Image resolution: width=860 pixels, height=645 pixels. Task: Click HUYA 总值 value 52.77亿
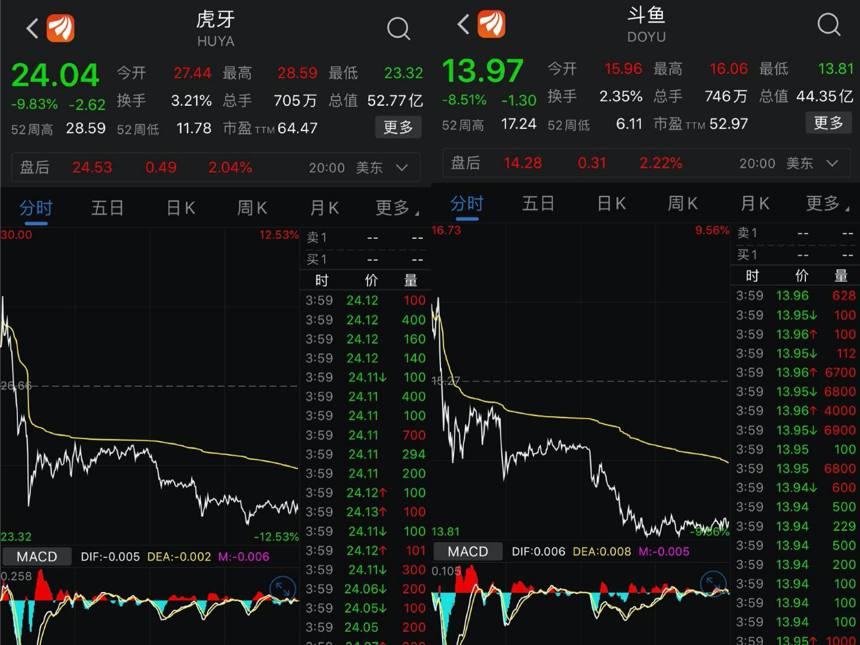[x=395, y=101]
